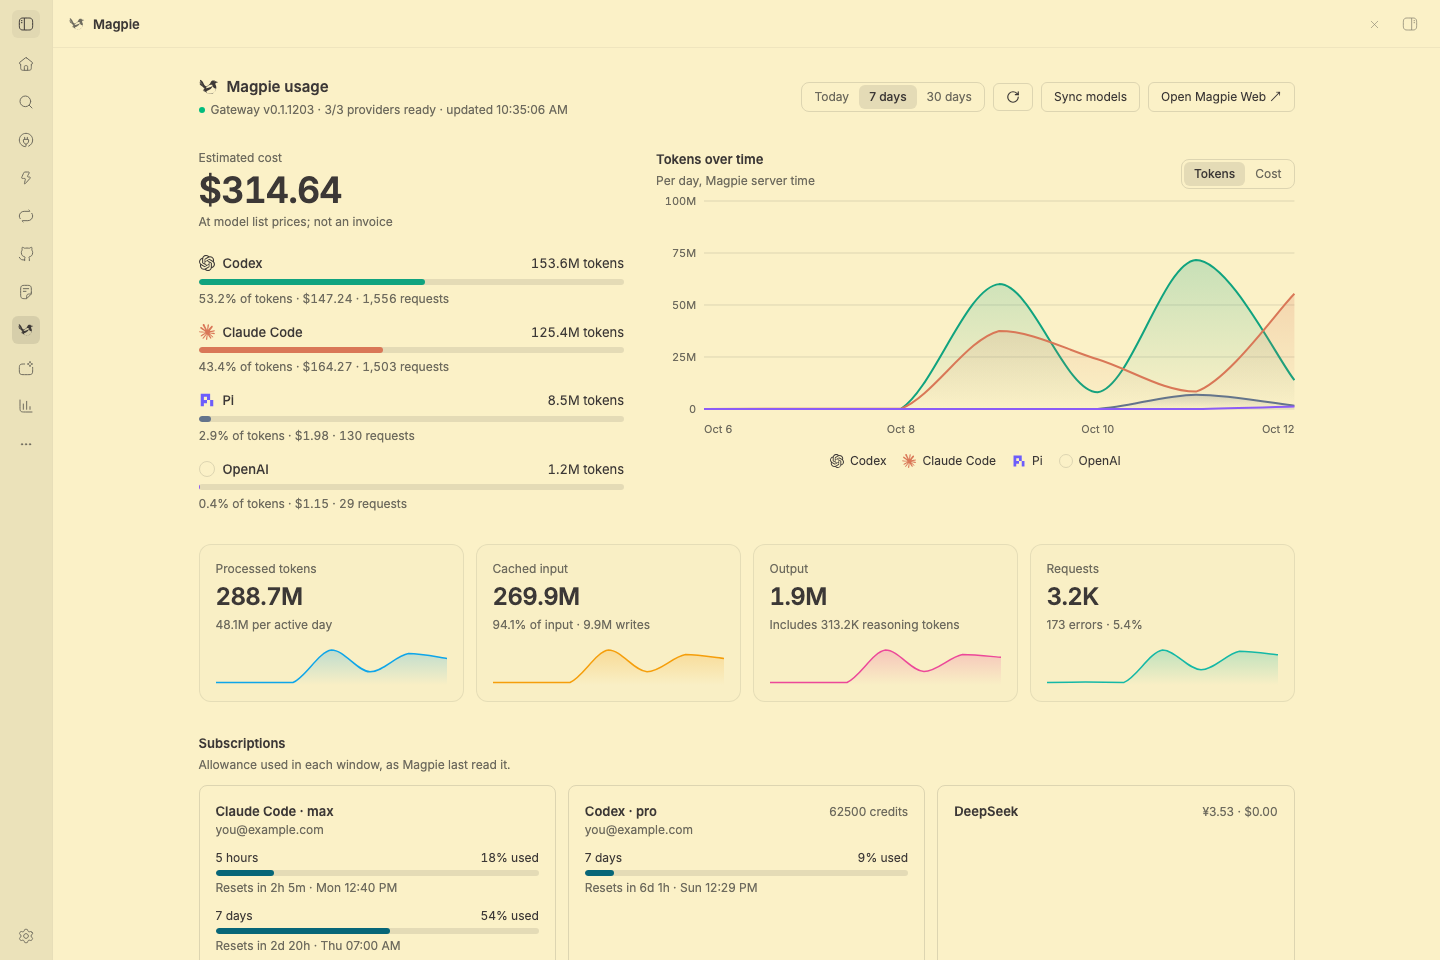Open Settings gear at sidebar bottom
Screen dimensions: 1440x960
26,936
